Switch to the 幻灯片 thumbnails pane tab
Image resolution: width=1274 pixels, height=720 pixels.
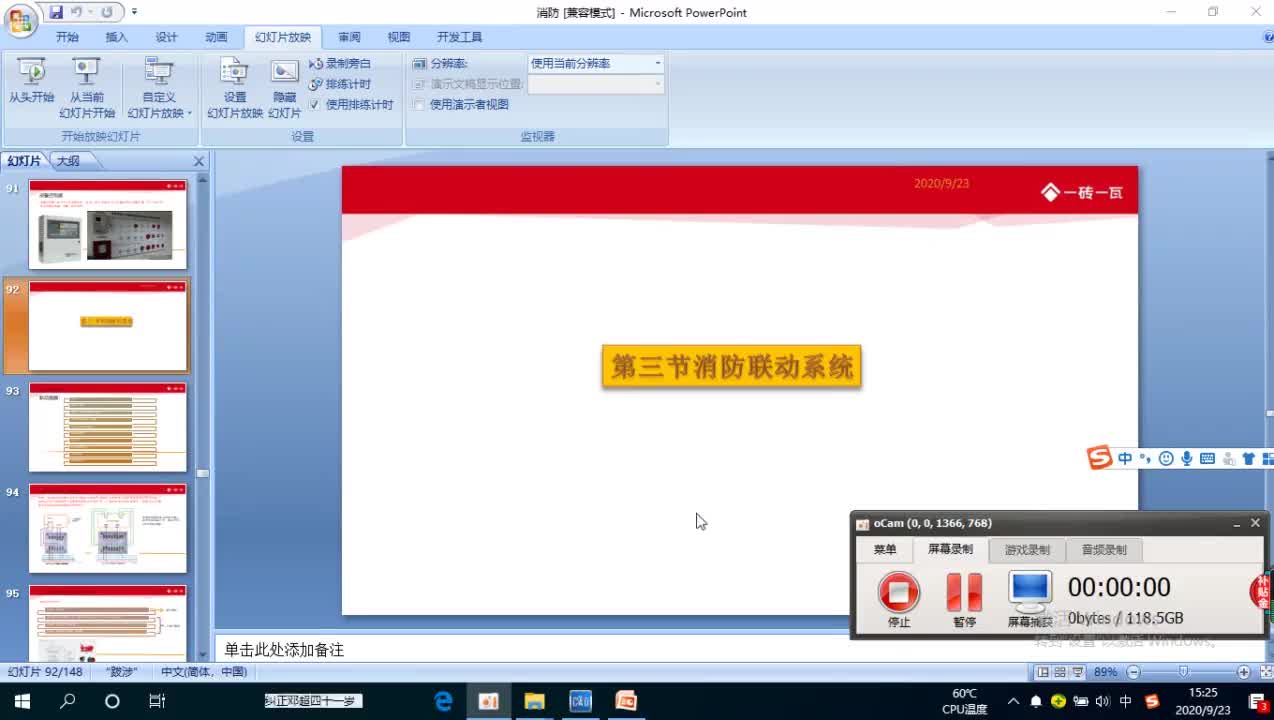[24, 160]
